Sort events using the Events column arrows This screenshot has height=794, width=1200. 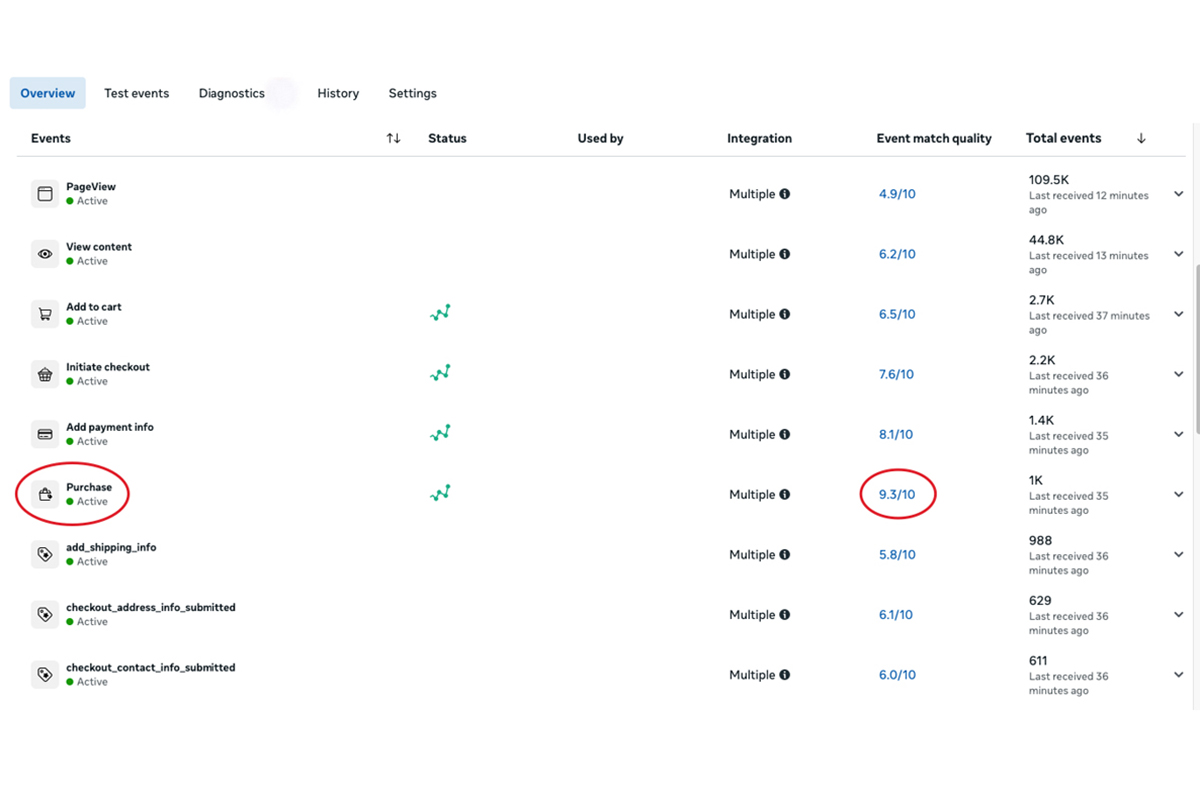(x=393, y=138)
